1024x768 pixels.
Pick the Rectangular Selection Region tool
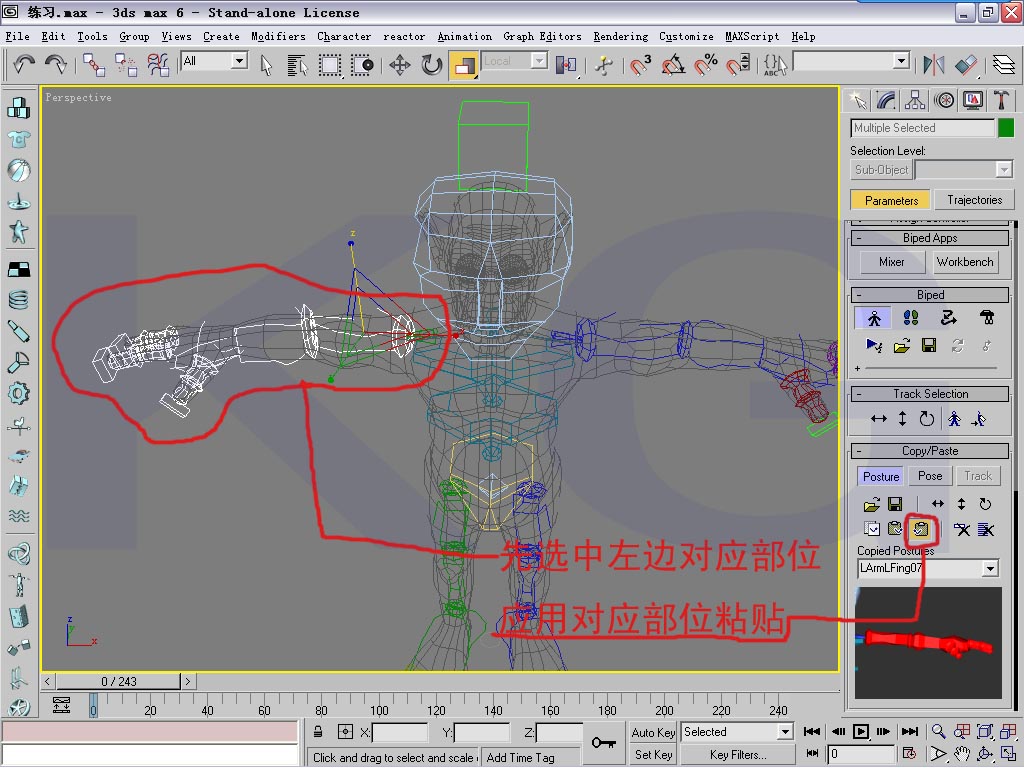[330, 65]
